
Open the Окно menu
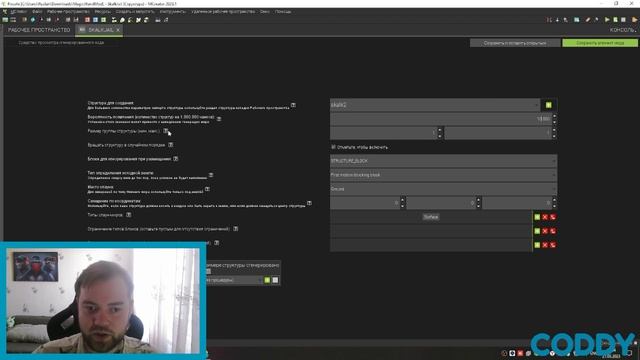[x=264, y=11]
